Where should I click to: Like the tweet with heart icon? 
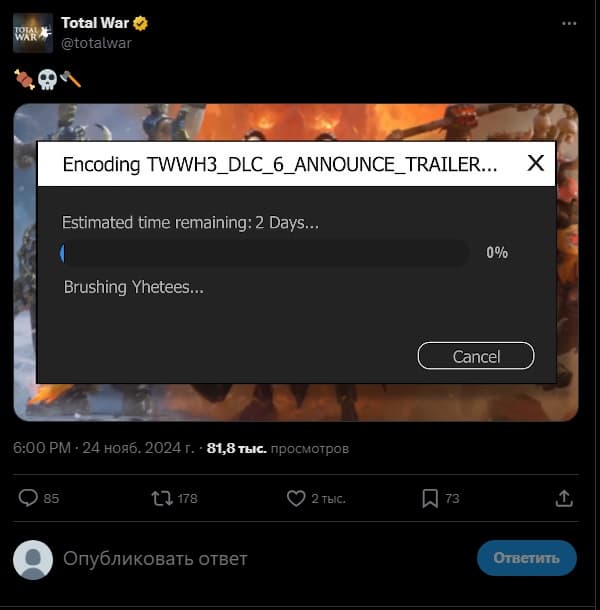(296, 498)
